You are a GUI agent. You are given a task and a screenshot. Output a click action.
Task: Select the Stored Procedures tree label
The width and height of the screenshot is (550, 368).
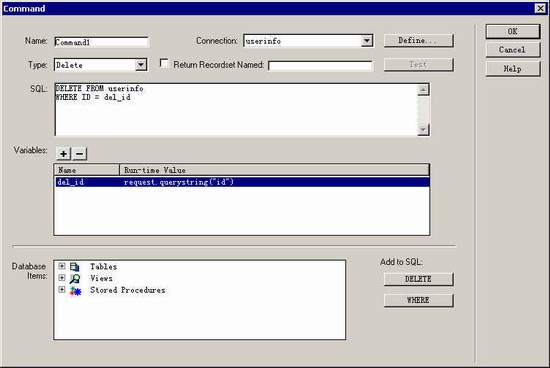click(x=128, y=290)
